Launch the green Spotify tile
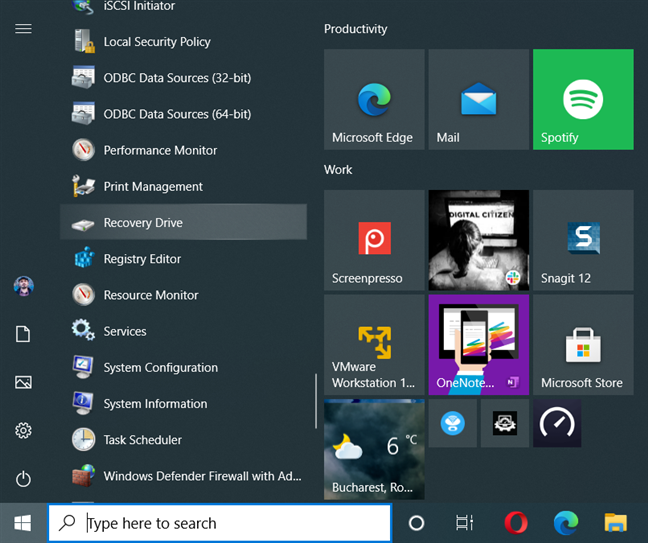 point(583,99)
